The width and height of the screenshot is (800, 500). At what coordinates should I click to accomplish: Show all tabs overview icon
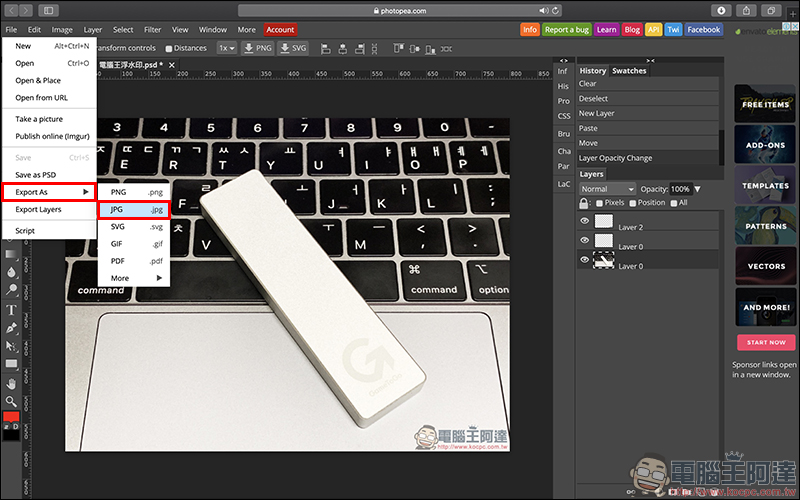[x=771, y=10]
